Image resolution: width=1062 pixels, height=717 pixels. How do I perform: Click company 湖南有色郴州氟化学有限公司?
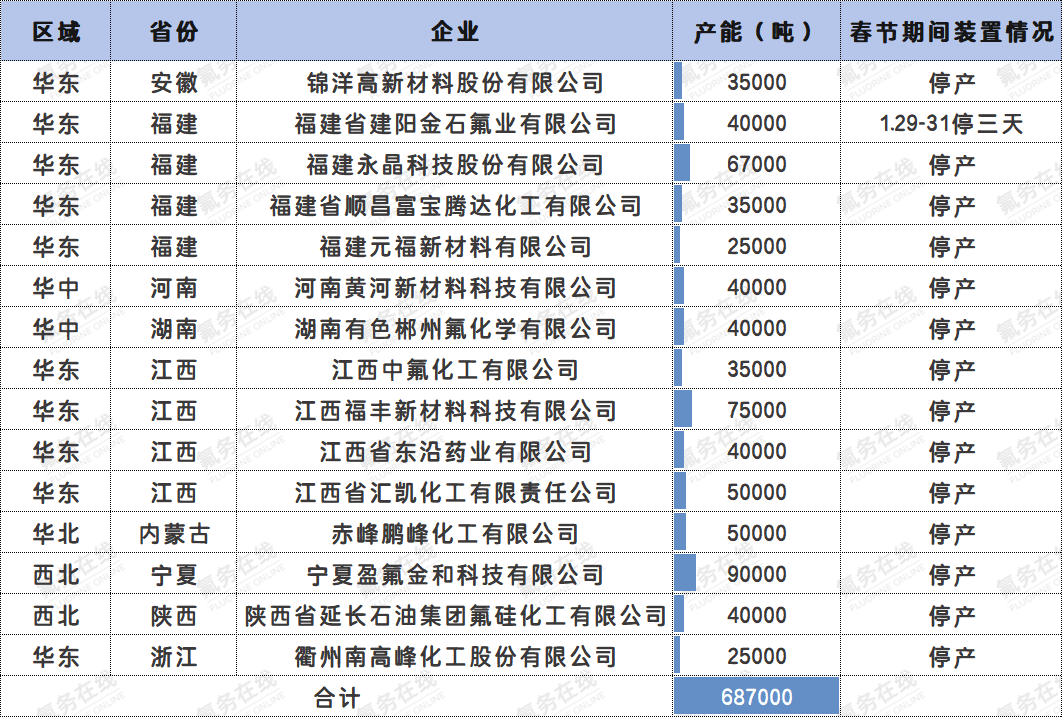coord(454,329)
